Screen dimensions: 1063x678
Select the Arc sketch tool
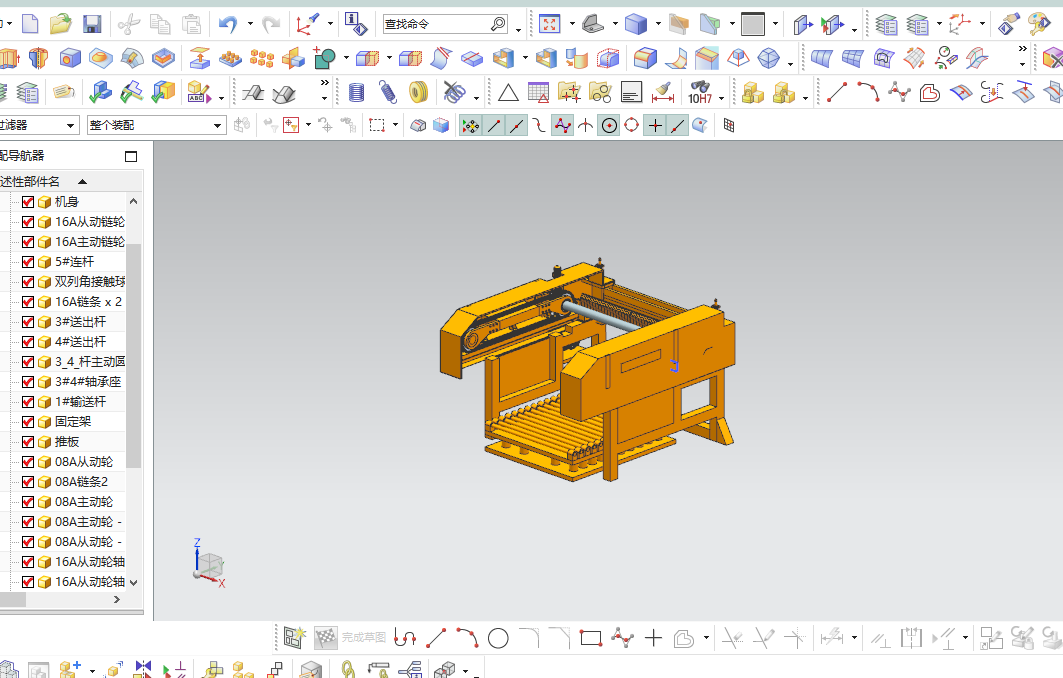[x=467, y=638]
